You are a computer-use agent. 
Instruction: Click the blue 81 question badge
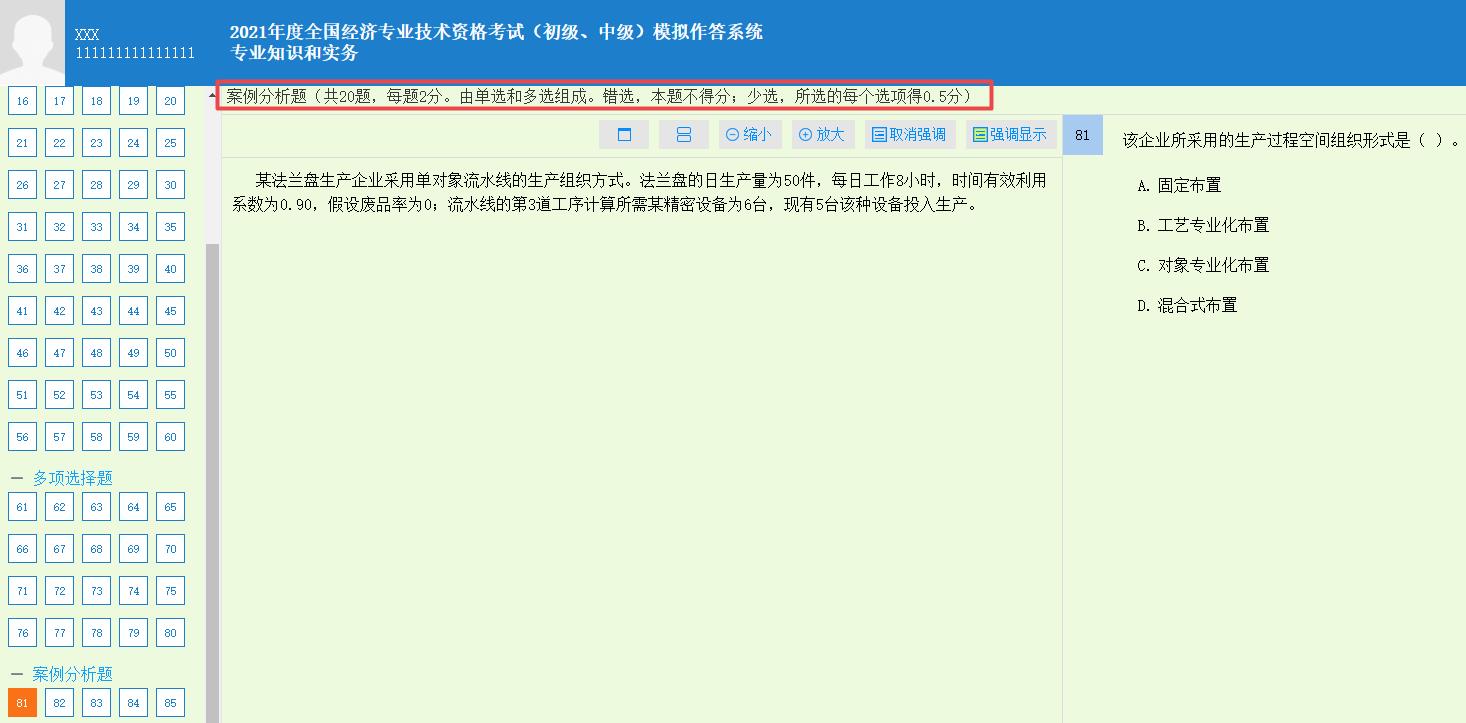pos(1082,134)
